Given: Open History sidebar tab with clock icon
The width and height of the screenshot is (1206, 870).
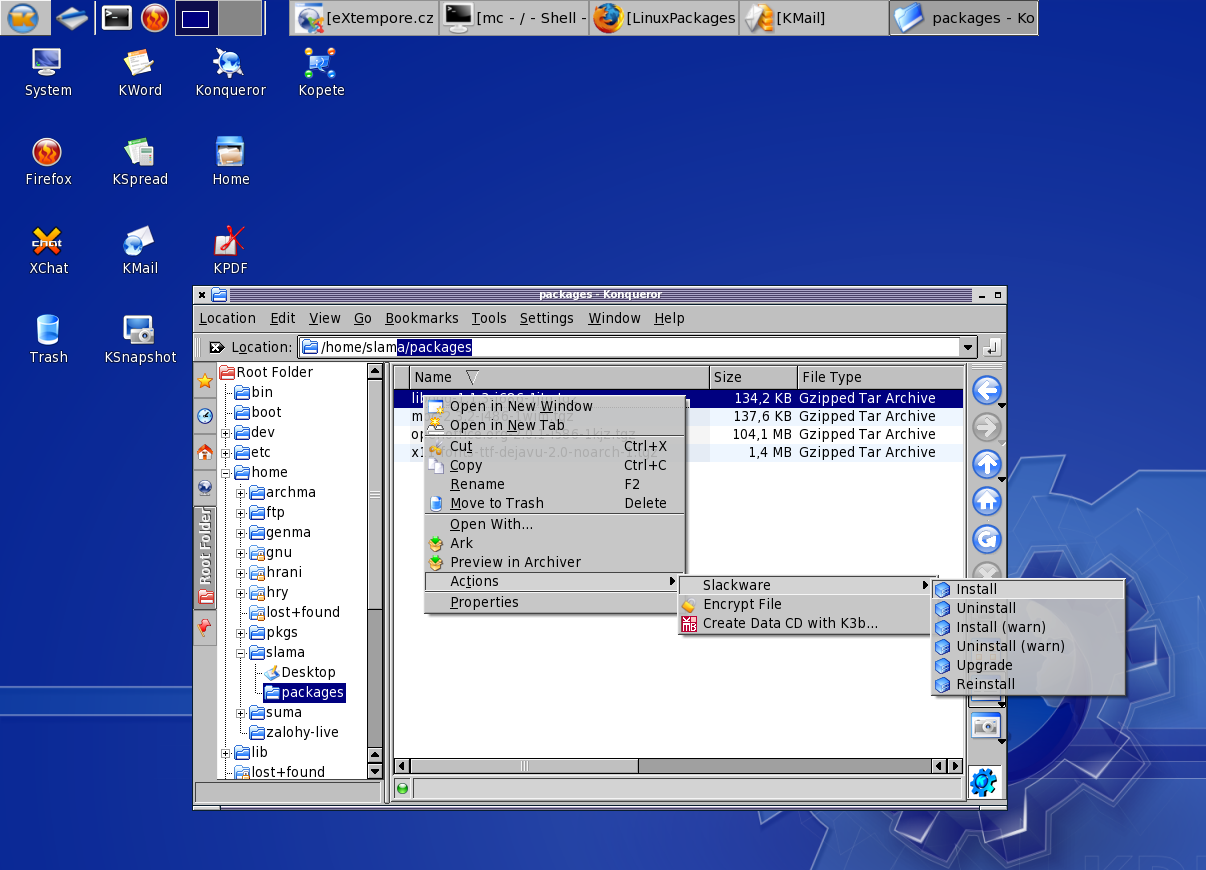Looking at the screenshot, I should coord(205,416).
